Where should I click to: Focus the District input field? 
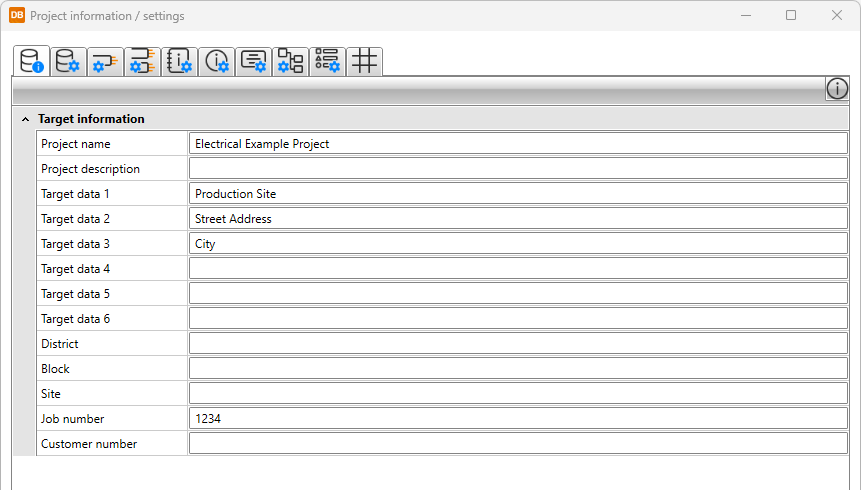pyautogui.click(x=517, y=344)
